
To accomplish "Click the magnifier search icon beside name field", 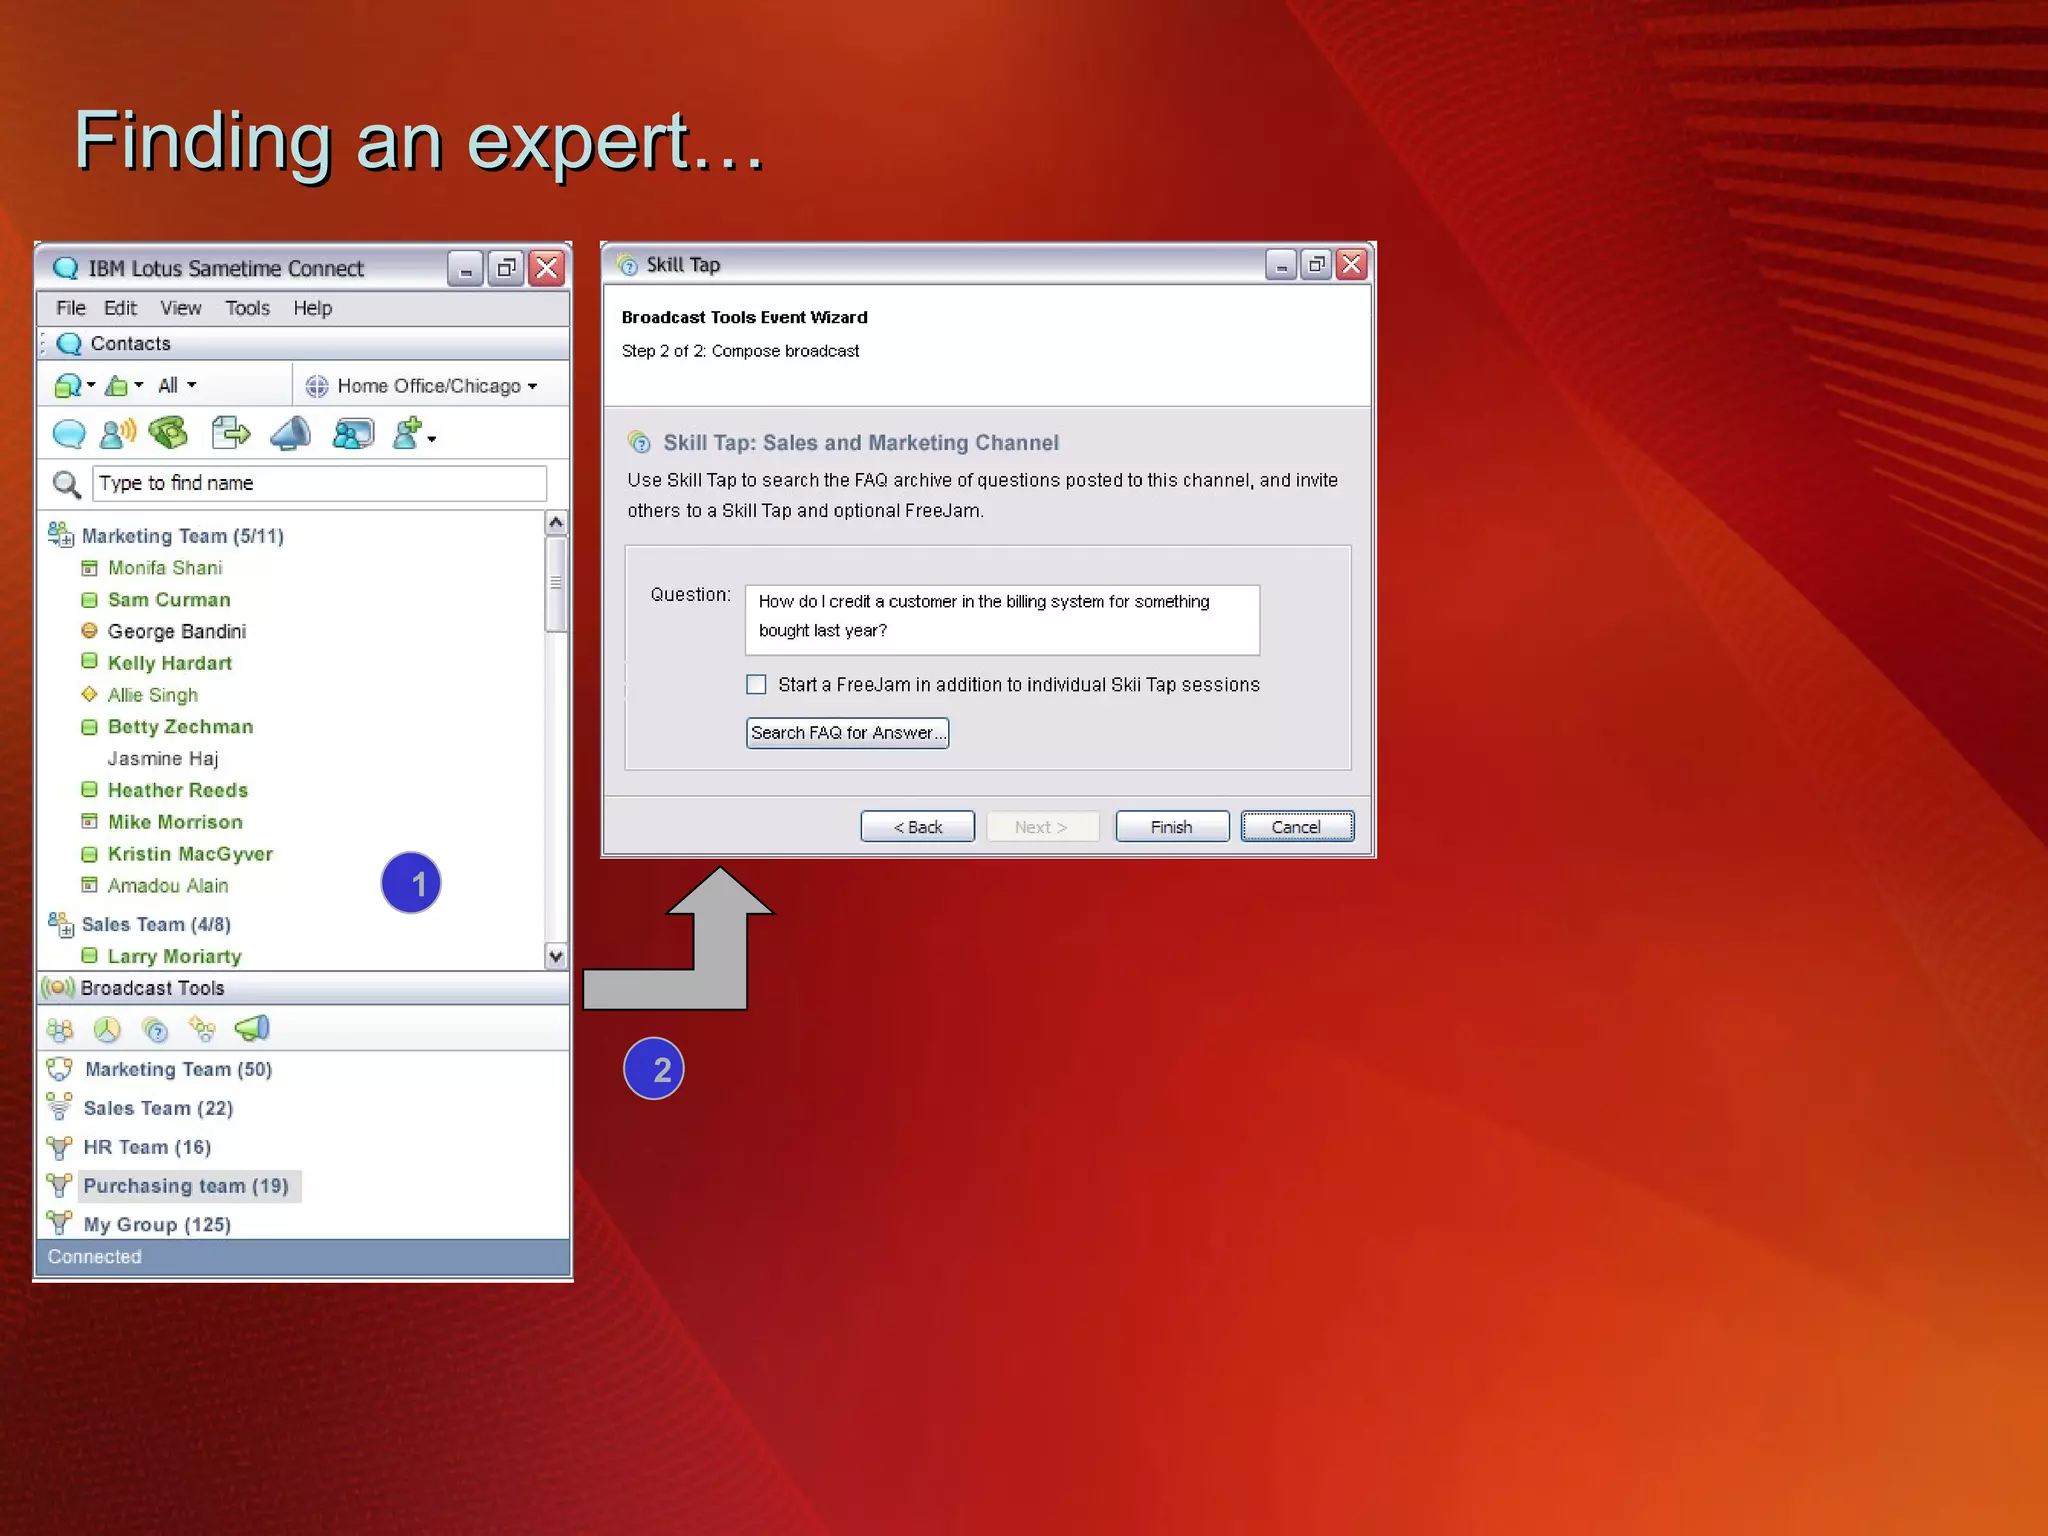I will [66, 484].
